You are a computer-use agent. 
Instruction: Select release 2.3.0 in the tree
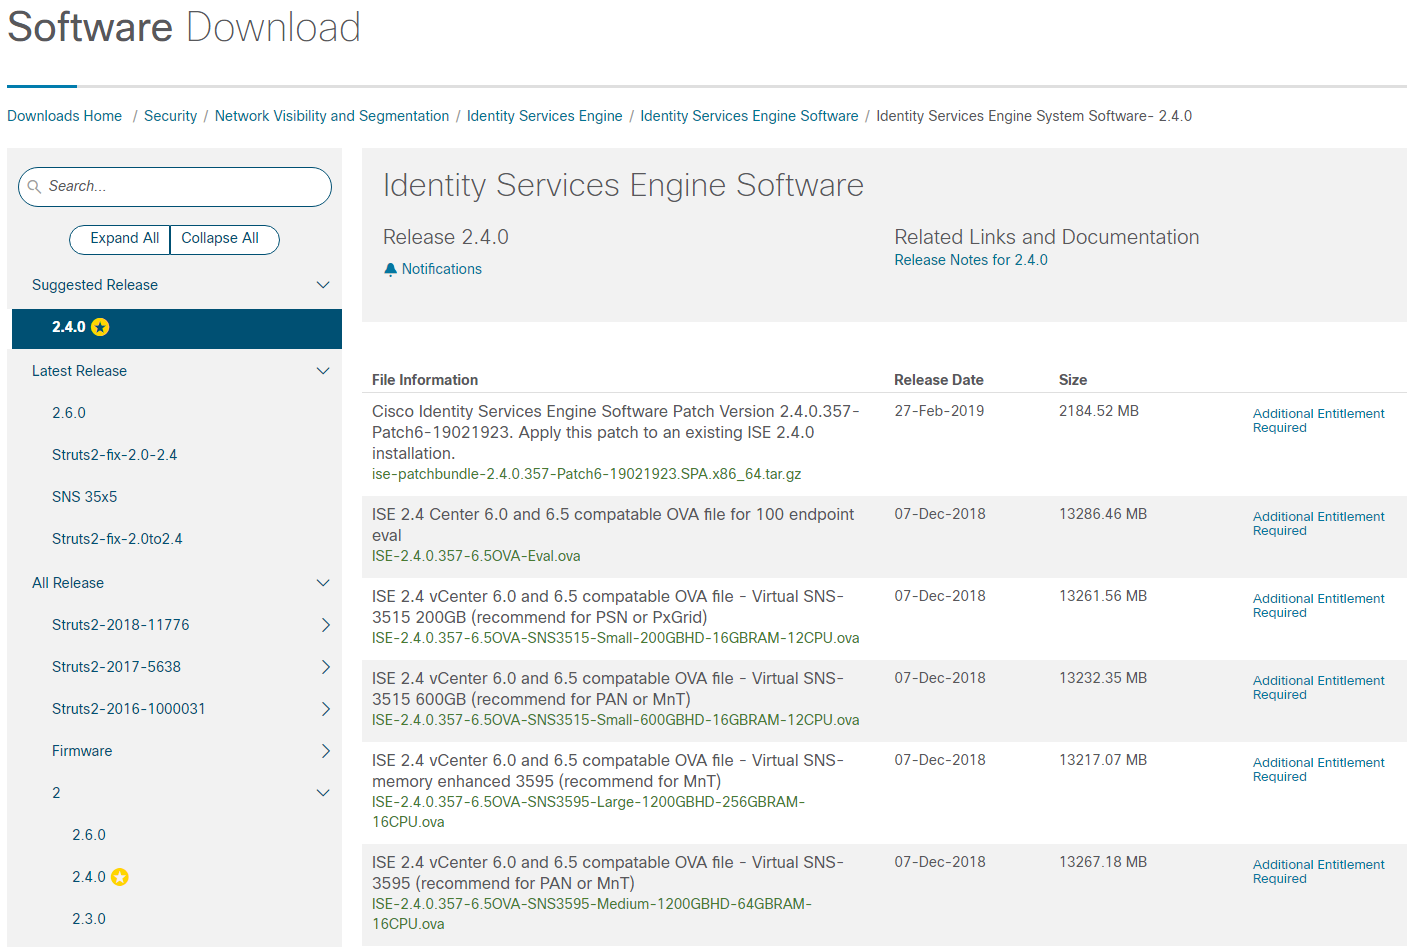coord(88,918)
